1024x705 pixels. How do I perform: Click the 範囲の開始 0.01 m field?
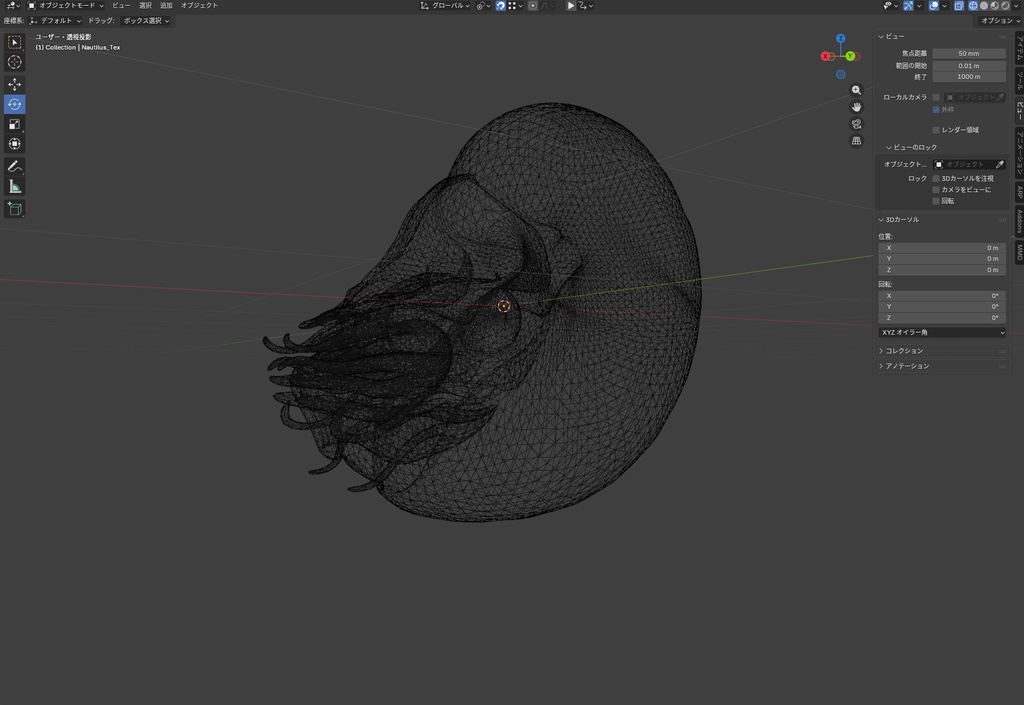[x=968, y=66]
